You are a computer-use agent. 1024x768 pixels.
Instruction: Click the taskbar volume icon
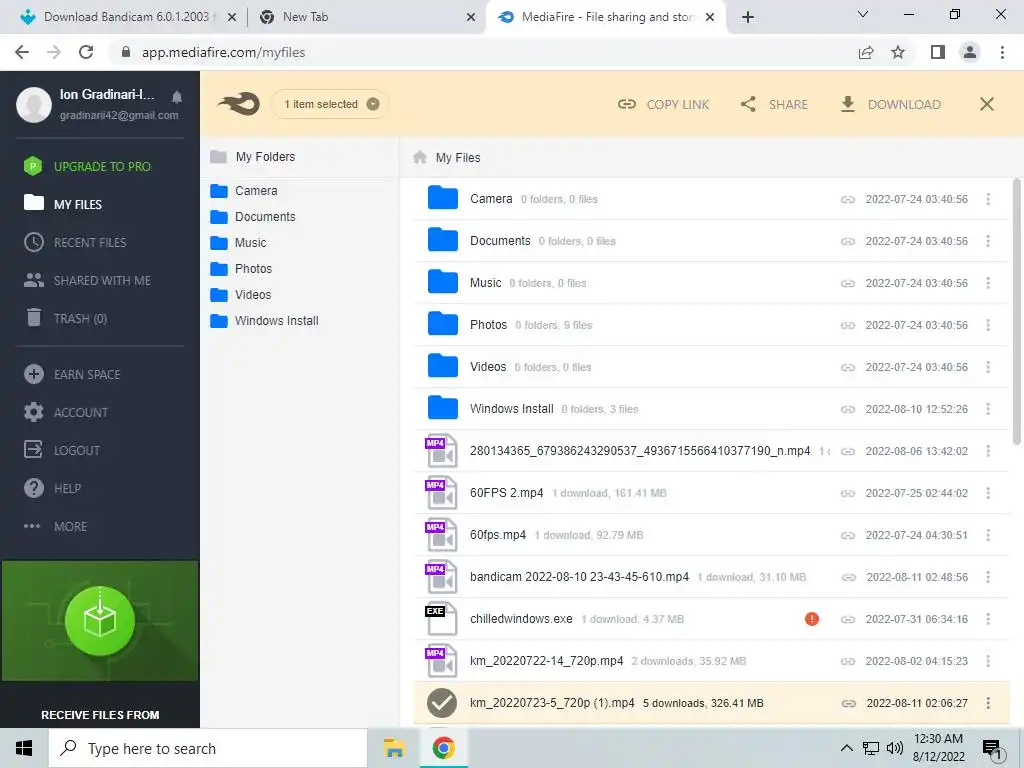coord(895,748)
